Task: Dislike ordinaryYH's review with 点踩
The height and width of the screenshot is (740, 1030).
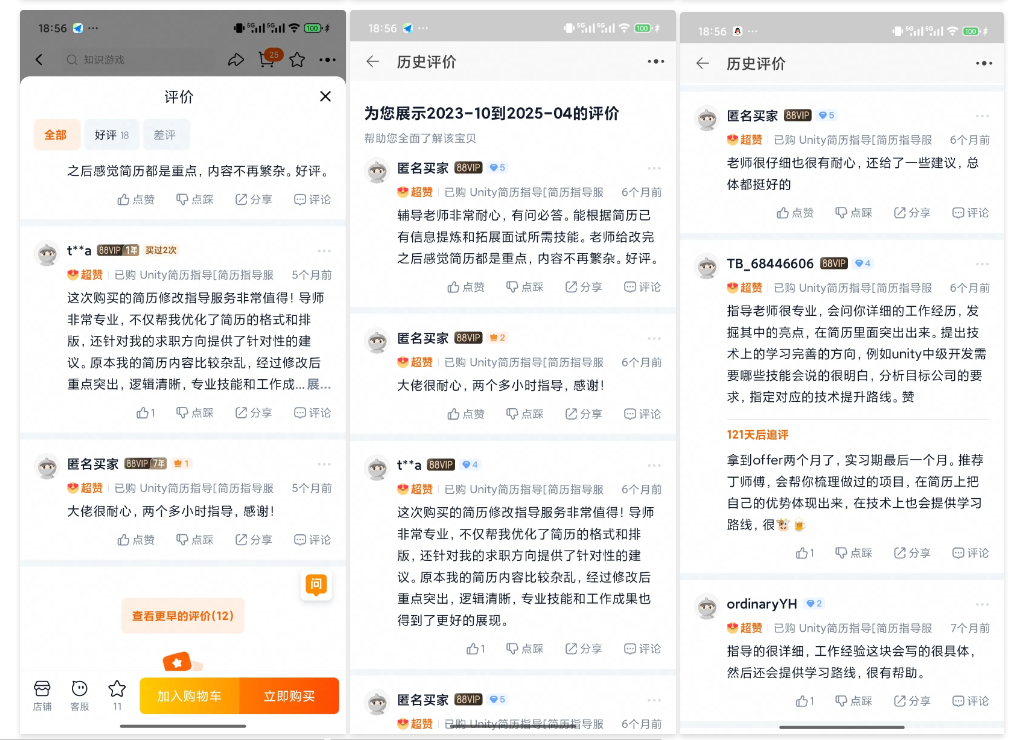Action: click(853, 700)
